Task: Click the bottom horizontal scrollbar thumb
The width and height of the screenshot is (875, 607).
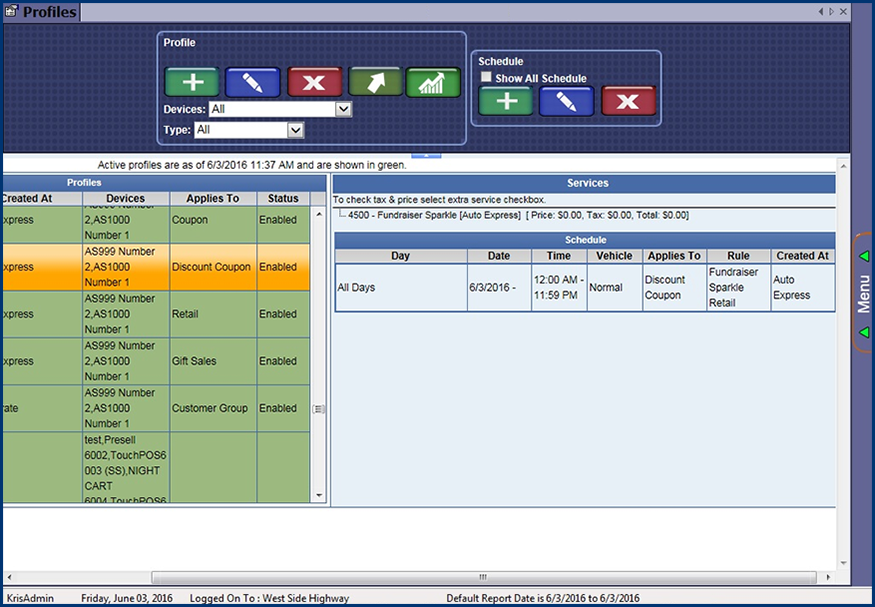Action: coord(483,577)
